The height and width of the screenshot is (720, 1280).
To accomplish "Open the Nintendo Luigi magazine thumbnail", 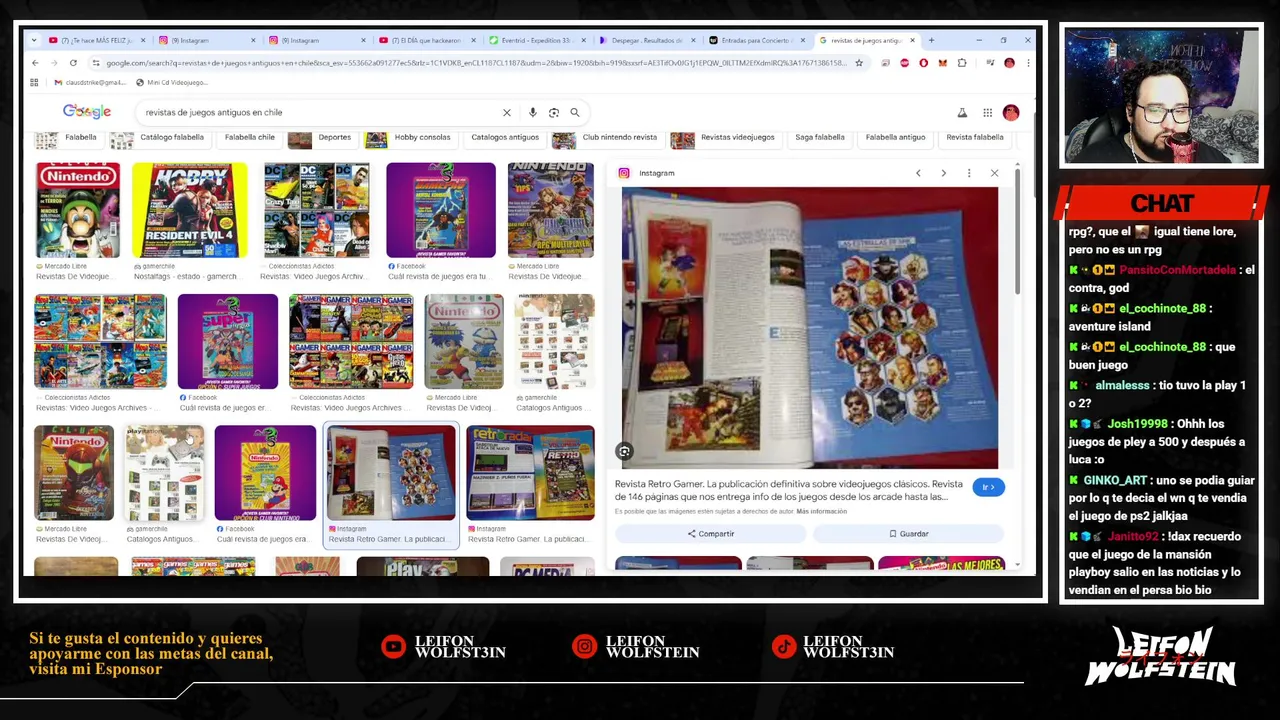I will coord(78,210).
